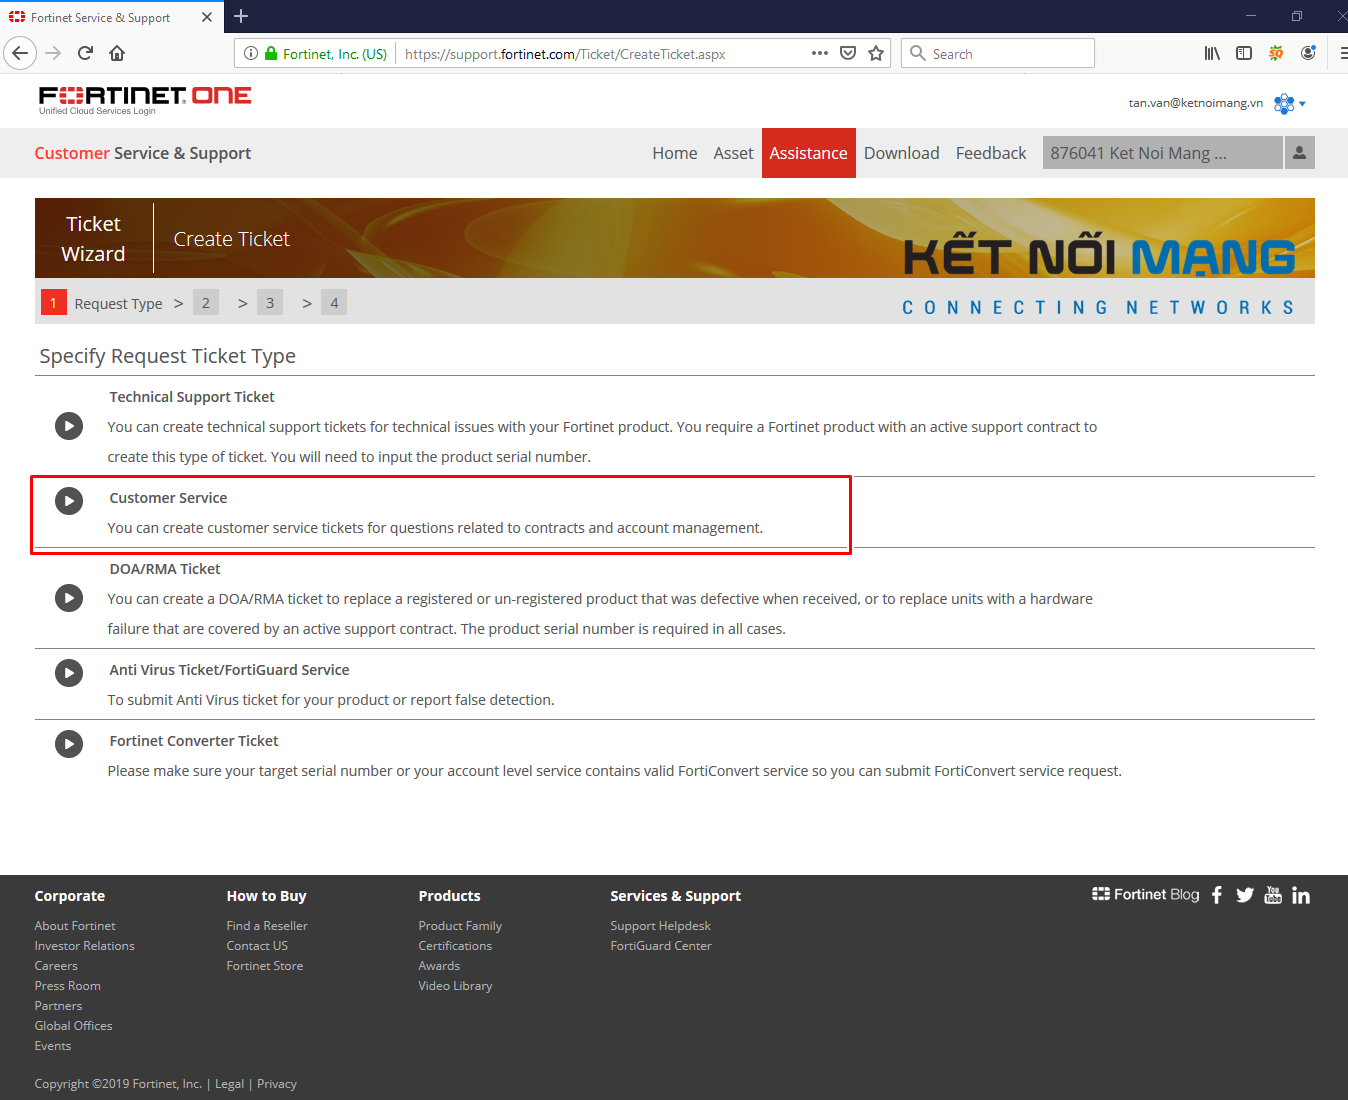
Task: Open Product Family footer link
Action: (x=460, y=926)
